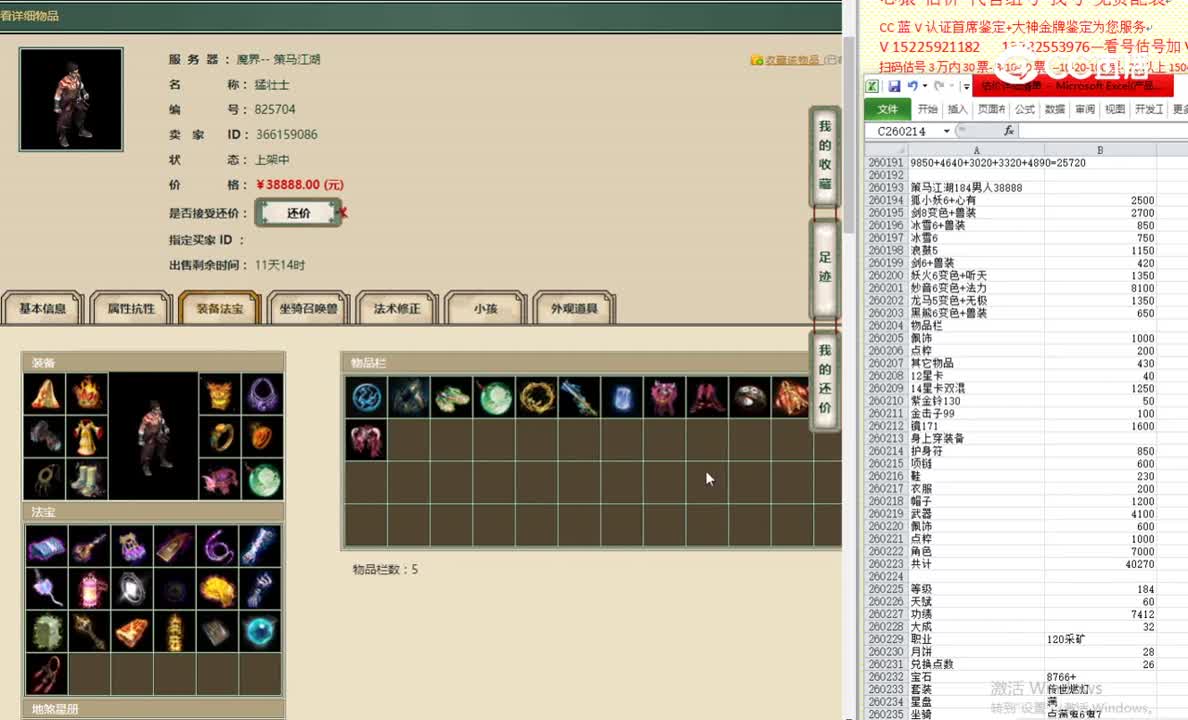The height and width of the screenshot is (720, 1188).
Task: Open the Excel 开始 ribbon tab
Action: click(927, 109)
